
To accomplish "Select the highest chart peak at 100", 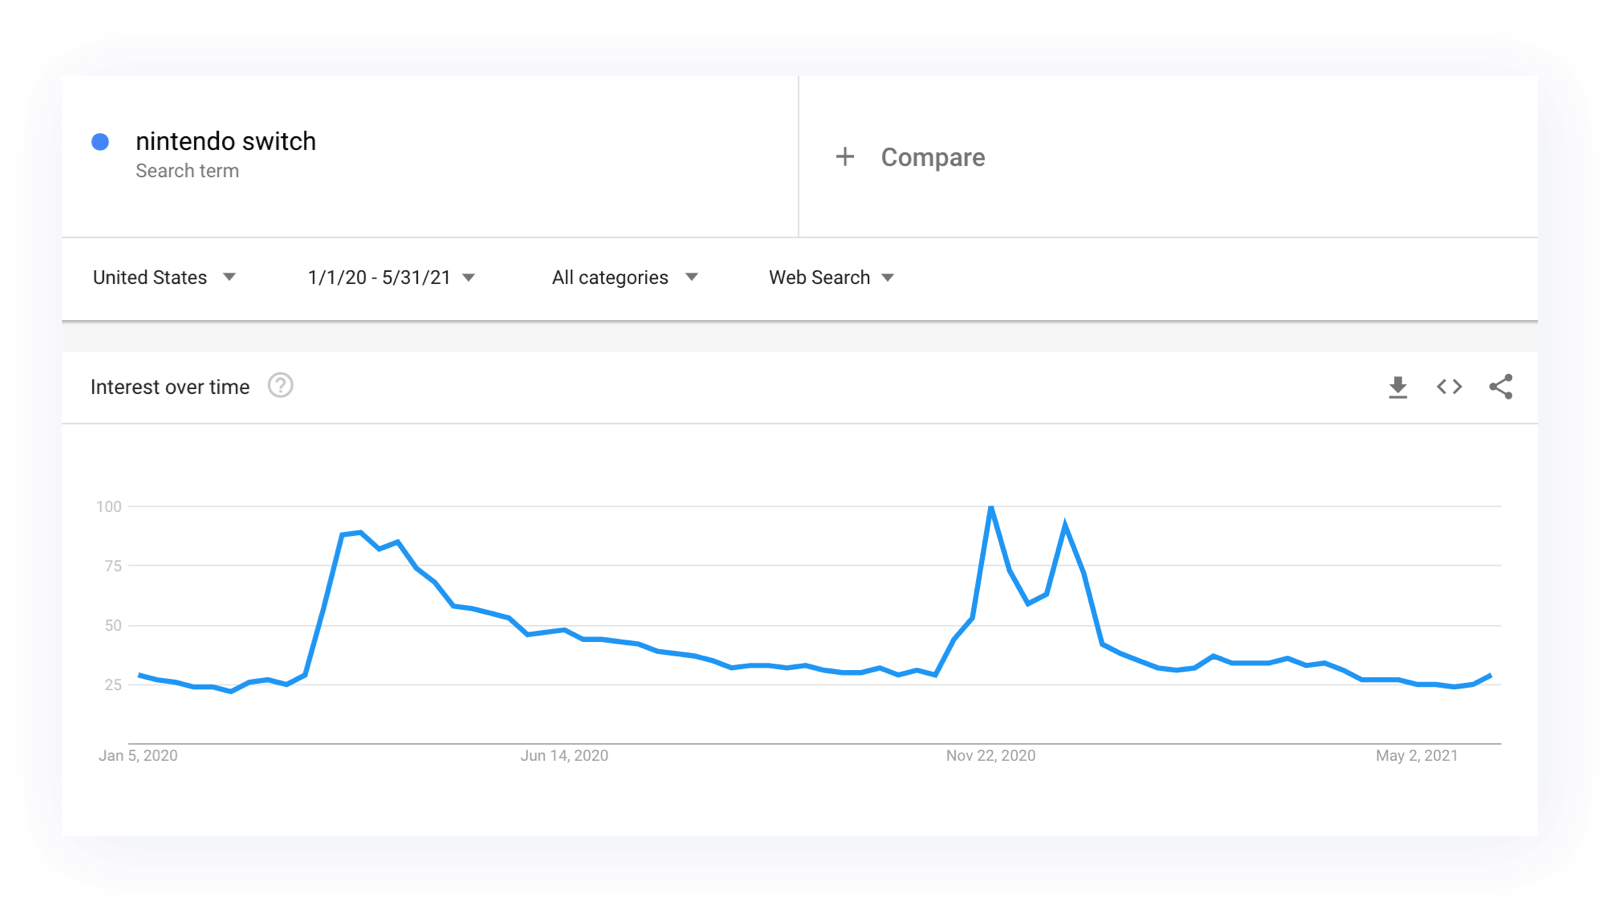I will coord(991,508).
